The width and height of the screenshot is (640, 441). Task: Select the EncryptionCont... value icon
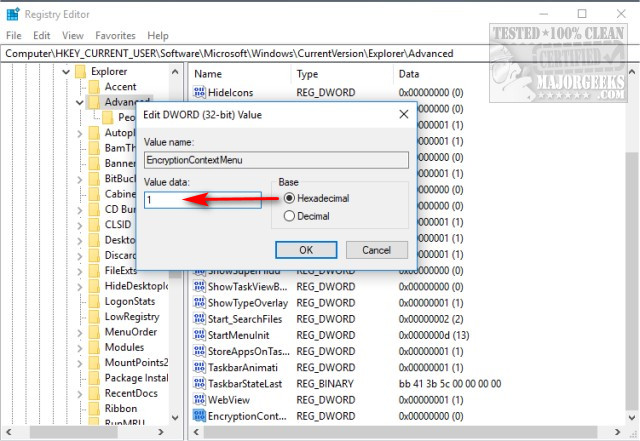click(199, 416)
